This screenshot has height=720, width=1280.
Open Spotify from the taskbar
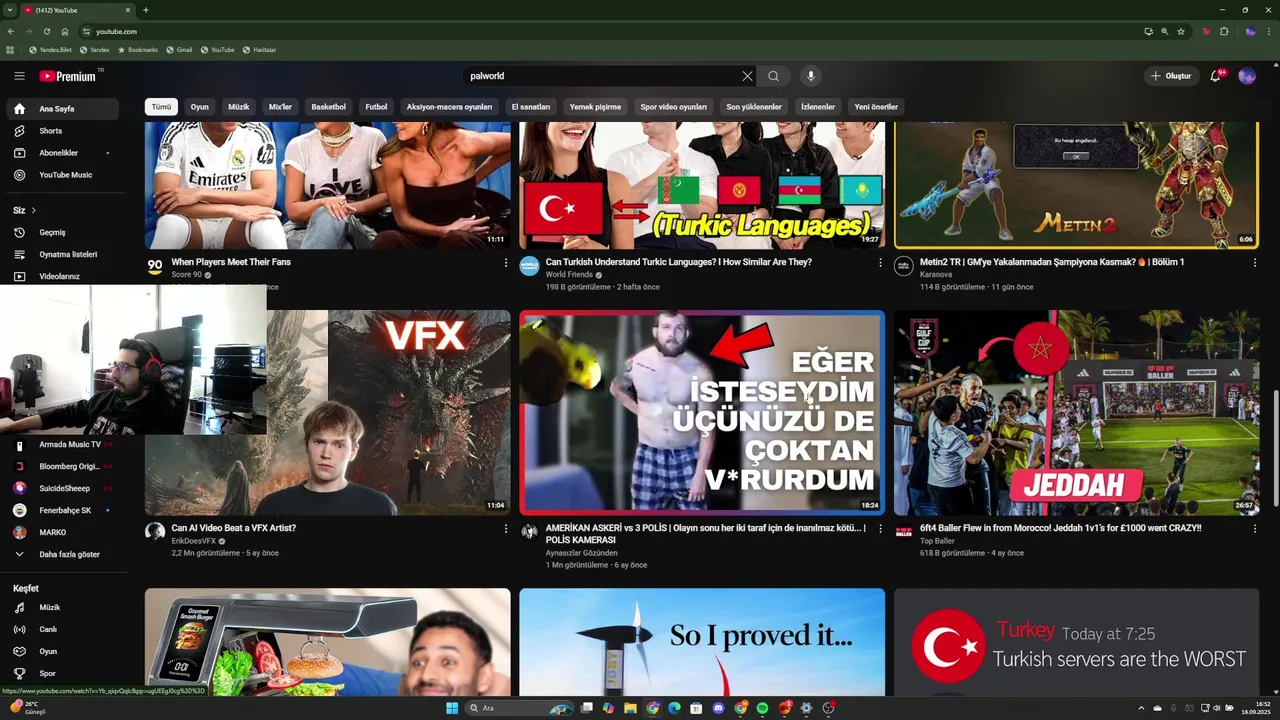point(762,708)
